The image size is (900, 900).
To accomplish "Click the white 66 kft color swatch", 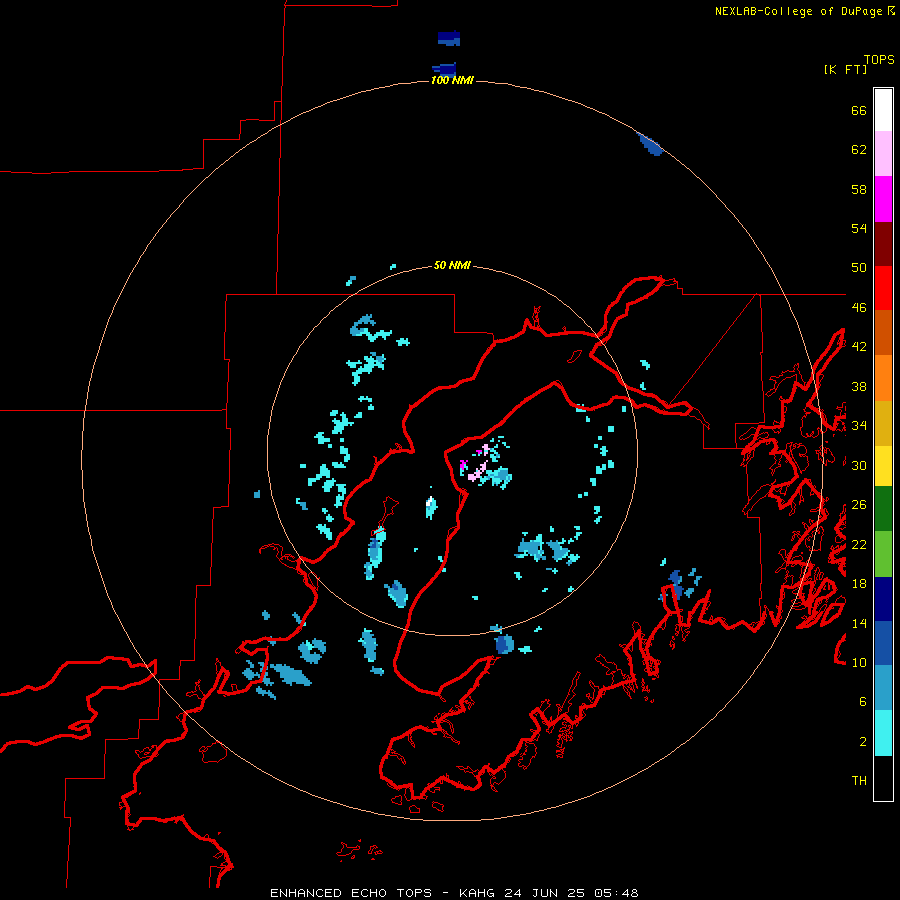I will pyautogui.click(x=883, y=110).
